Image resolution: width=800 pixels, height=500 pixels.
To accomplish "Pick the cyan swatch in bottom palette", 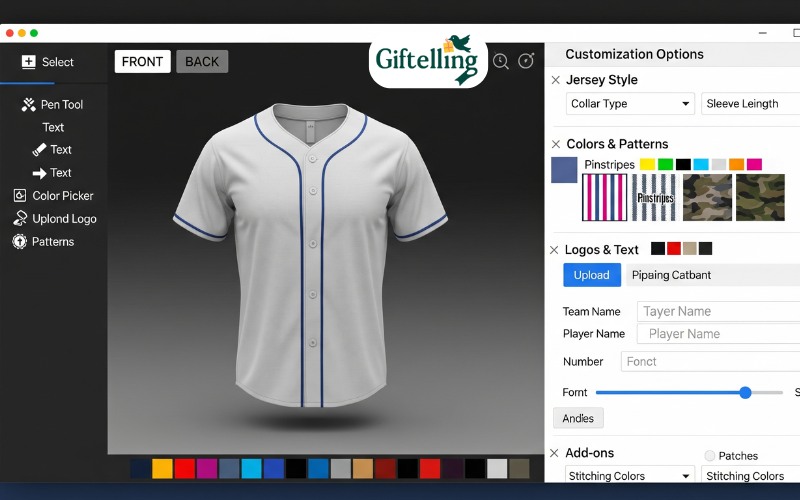I will (x=252, y=468).
